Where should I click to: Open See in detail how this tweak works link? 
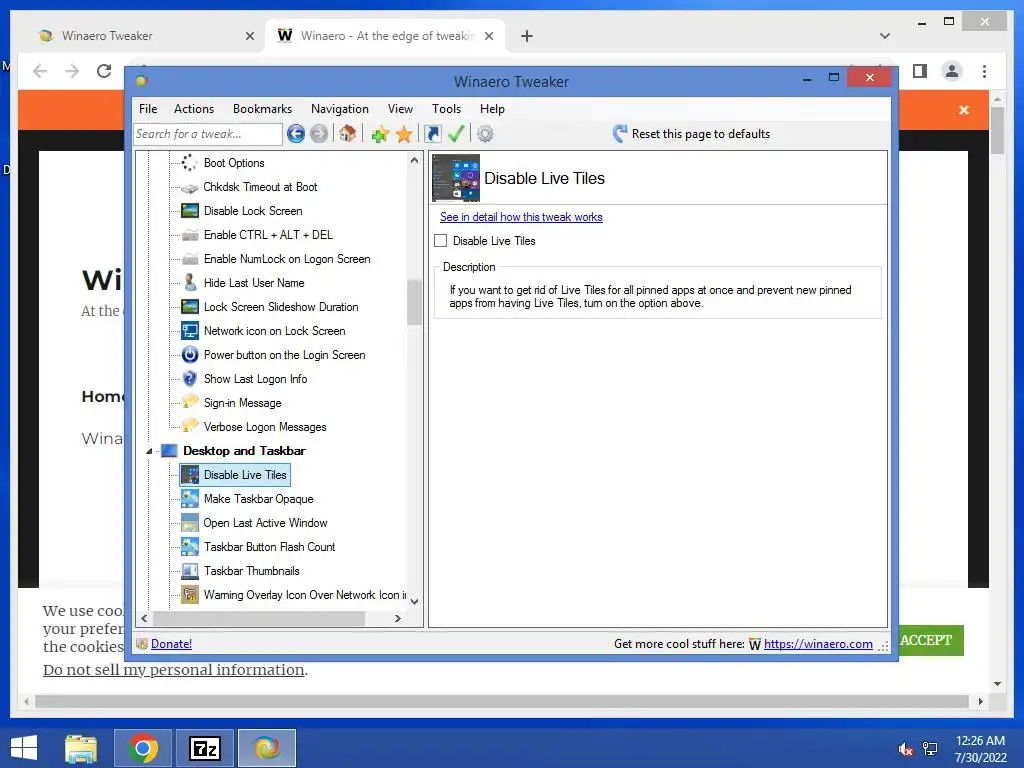click(521, 217)
